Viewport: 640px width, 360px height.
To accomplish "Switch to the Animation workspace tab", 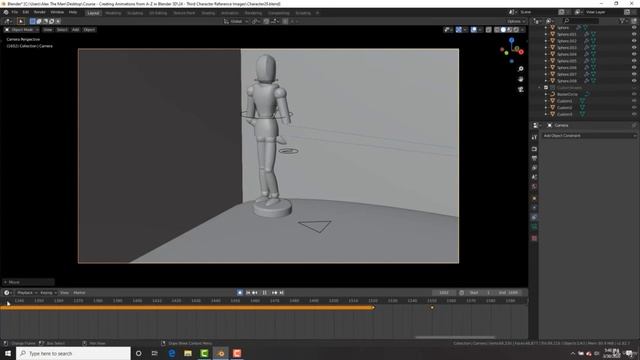I will tap(230, 13).
